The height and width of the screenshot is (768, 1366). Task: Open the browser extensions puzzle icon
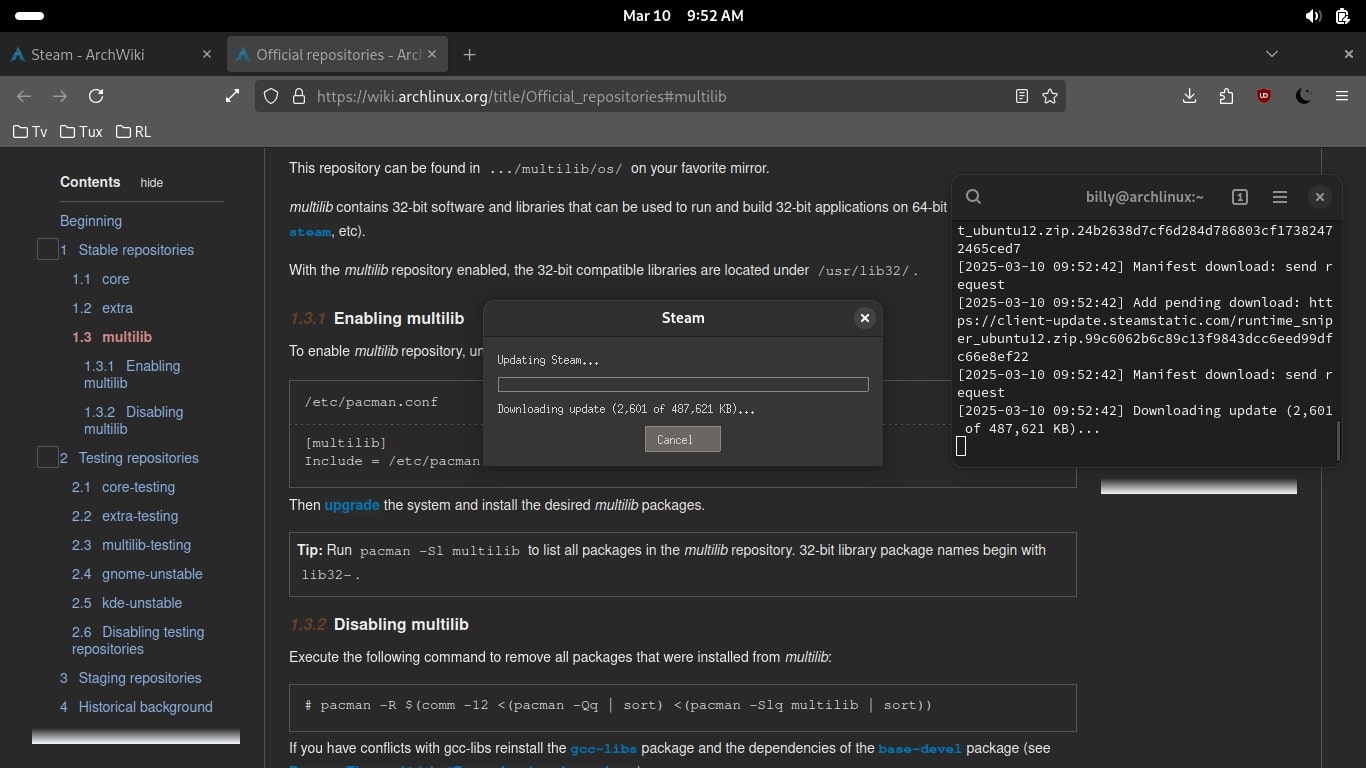(1226, 96)
